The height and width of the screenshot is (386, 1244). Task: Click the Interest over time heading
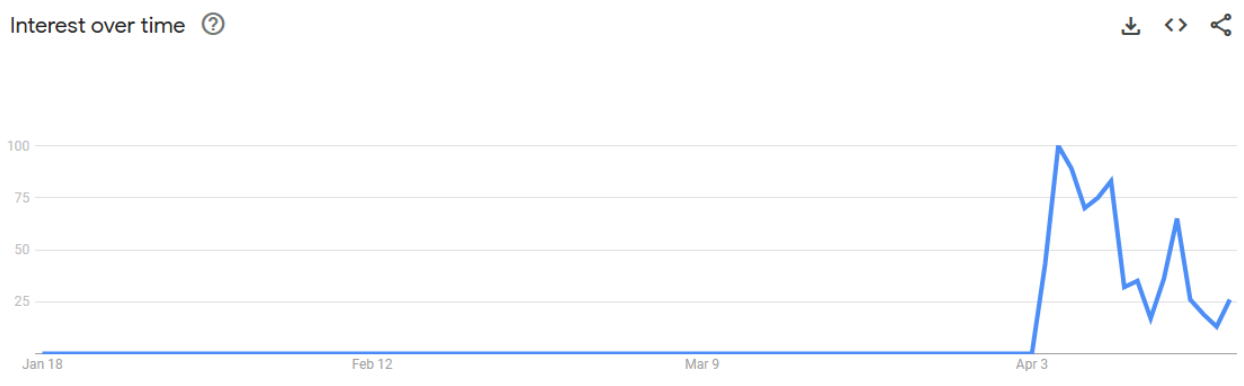(97, 26)
